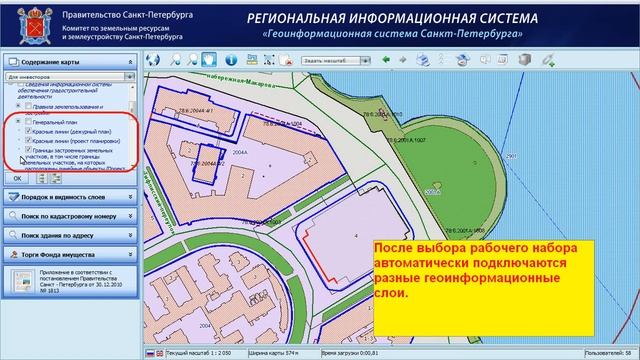This screenshot has height=360, width=640.
Task: Click the Saint Petersburg coat of arms
Action: click(x=35, y=25)
